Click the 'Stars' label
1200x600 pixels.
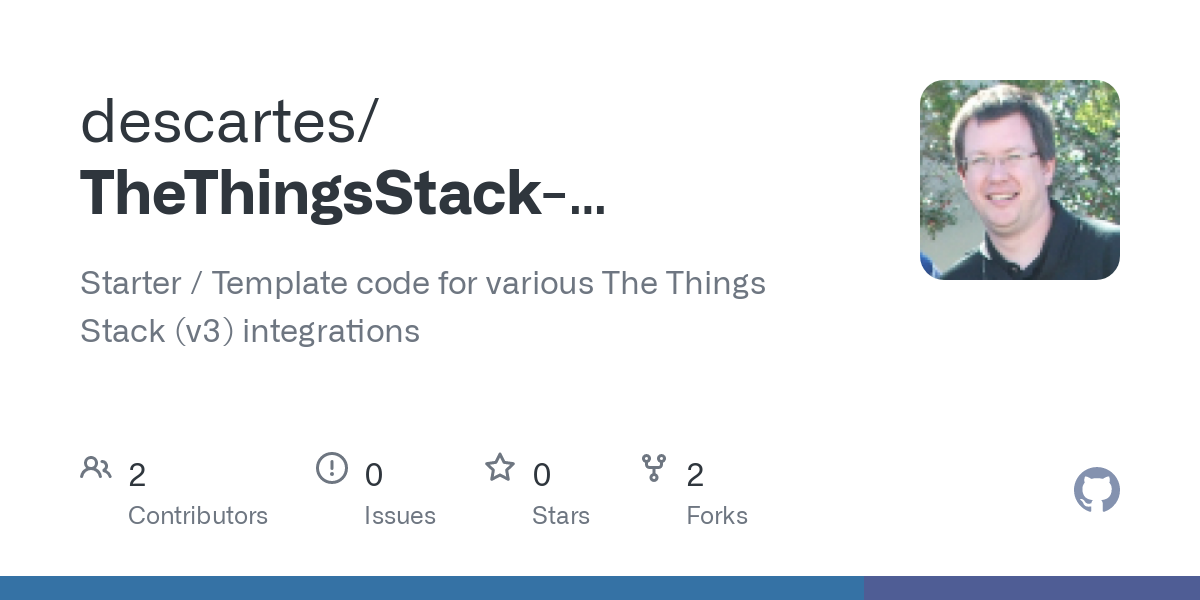pyautogui.click(x=561, y=516)
